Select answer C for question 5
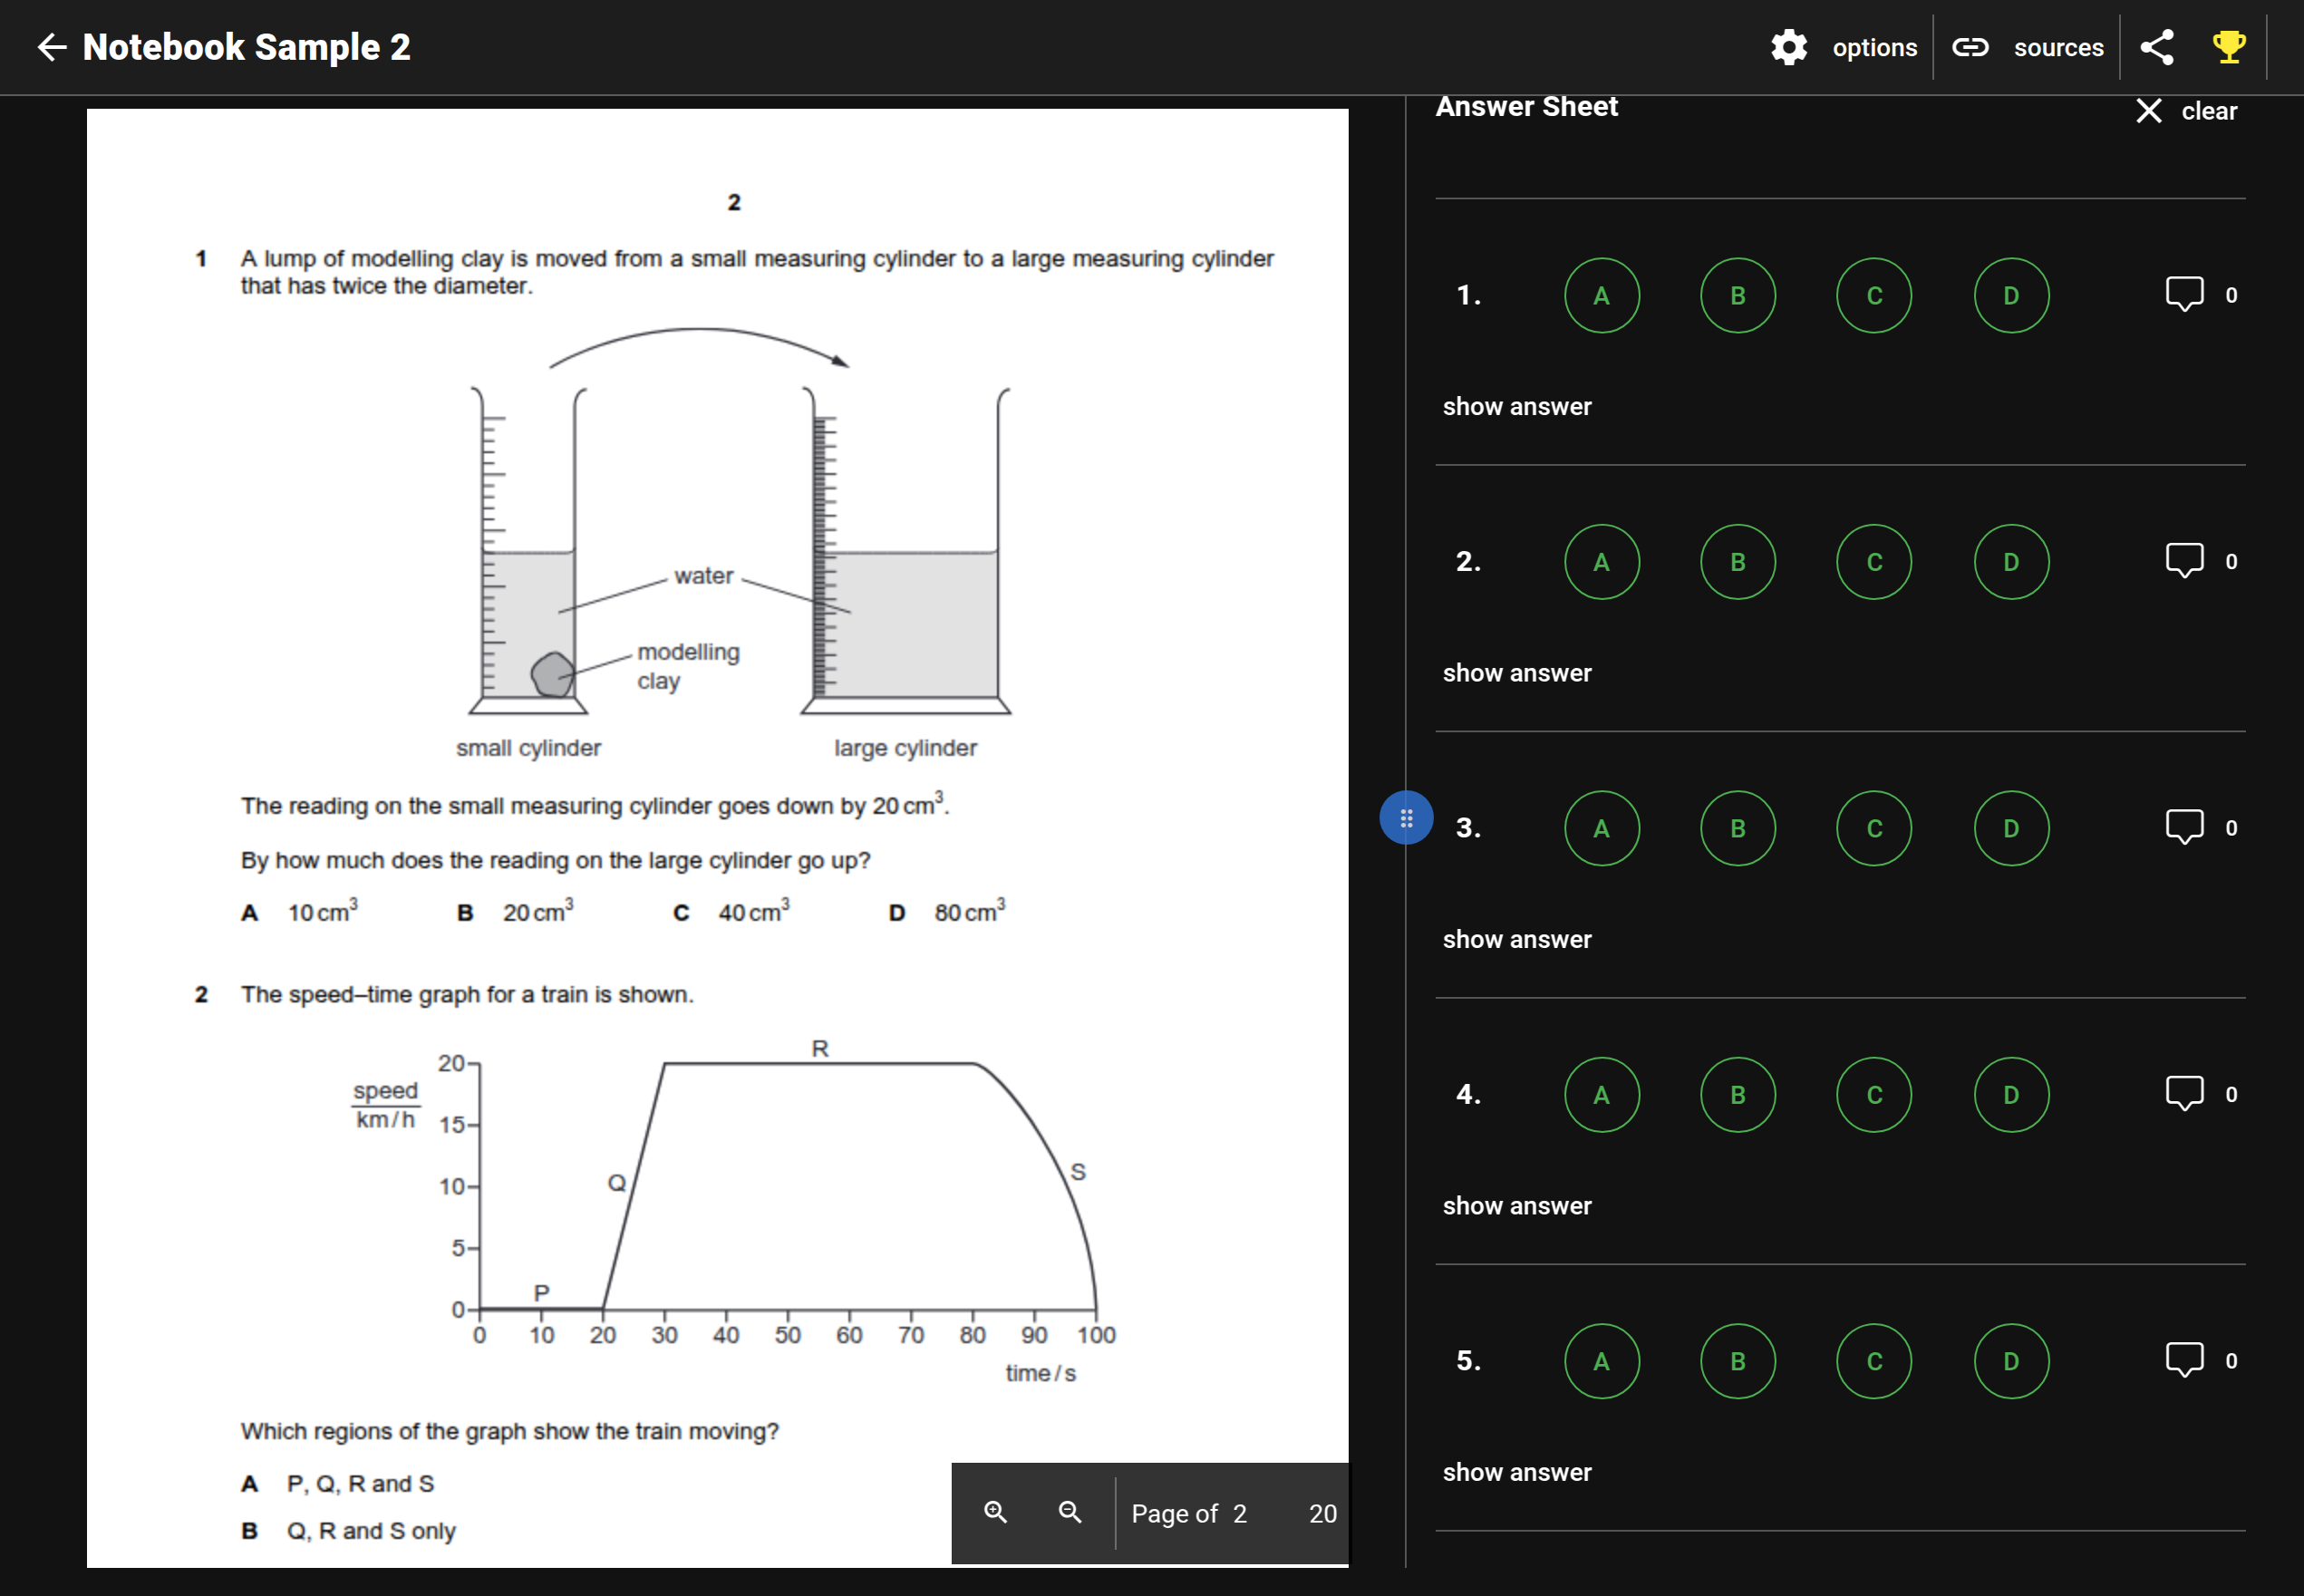 click(x=1874, y=1361)
